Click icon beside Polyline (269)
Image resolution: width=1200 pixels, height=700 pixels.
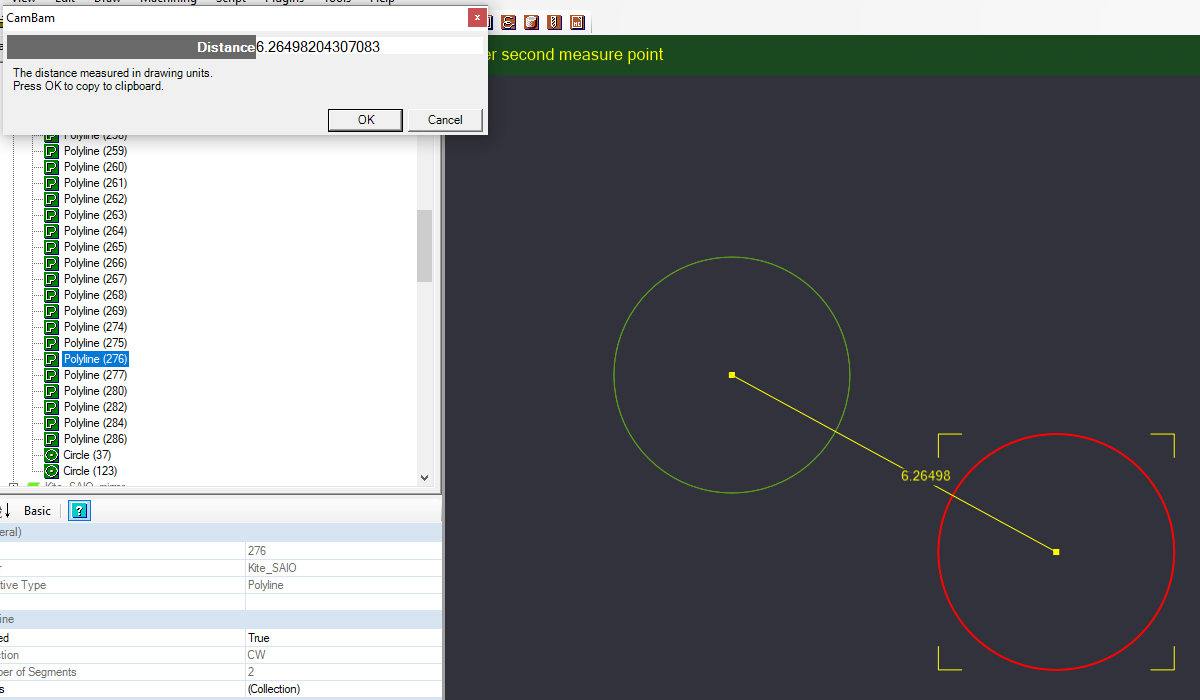52,311
